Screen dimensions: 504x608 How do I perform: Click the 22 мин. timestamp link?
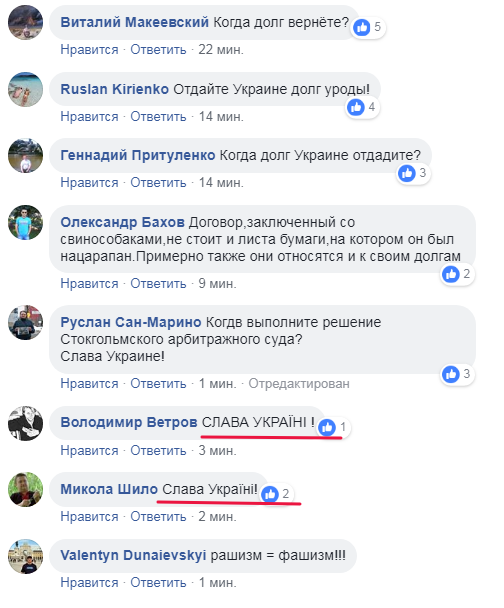pos(221,50)
